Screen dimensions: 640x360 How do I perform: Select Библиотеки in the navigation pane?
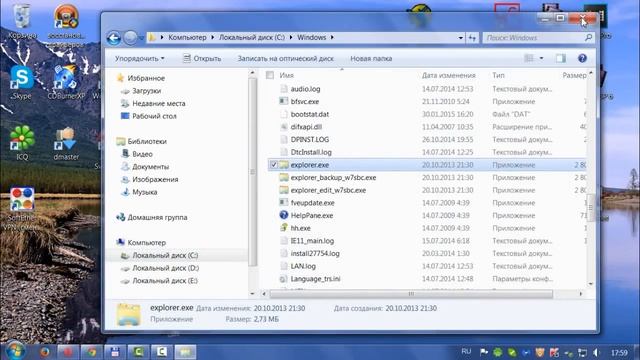coord(147,141)
